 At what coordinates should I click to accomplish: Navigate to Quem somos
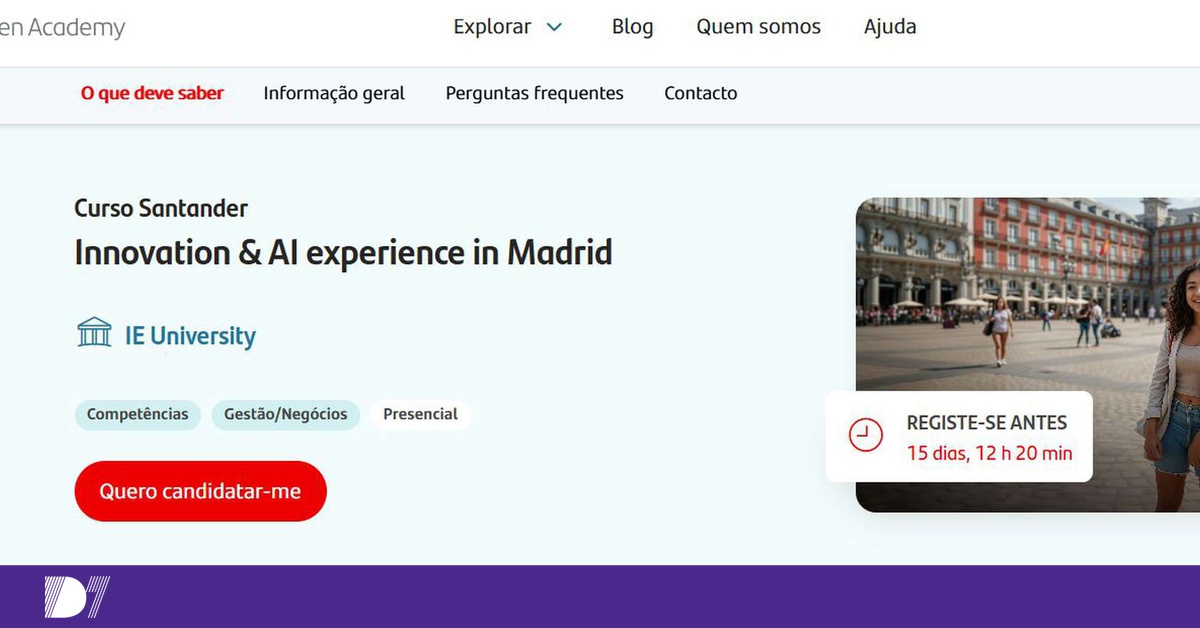758,27
